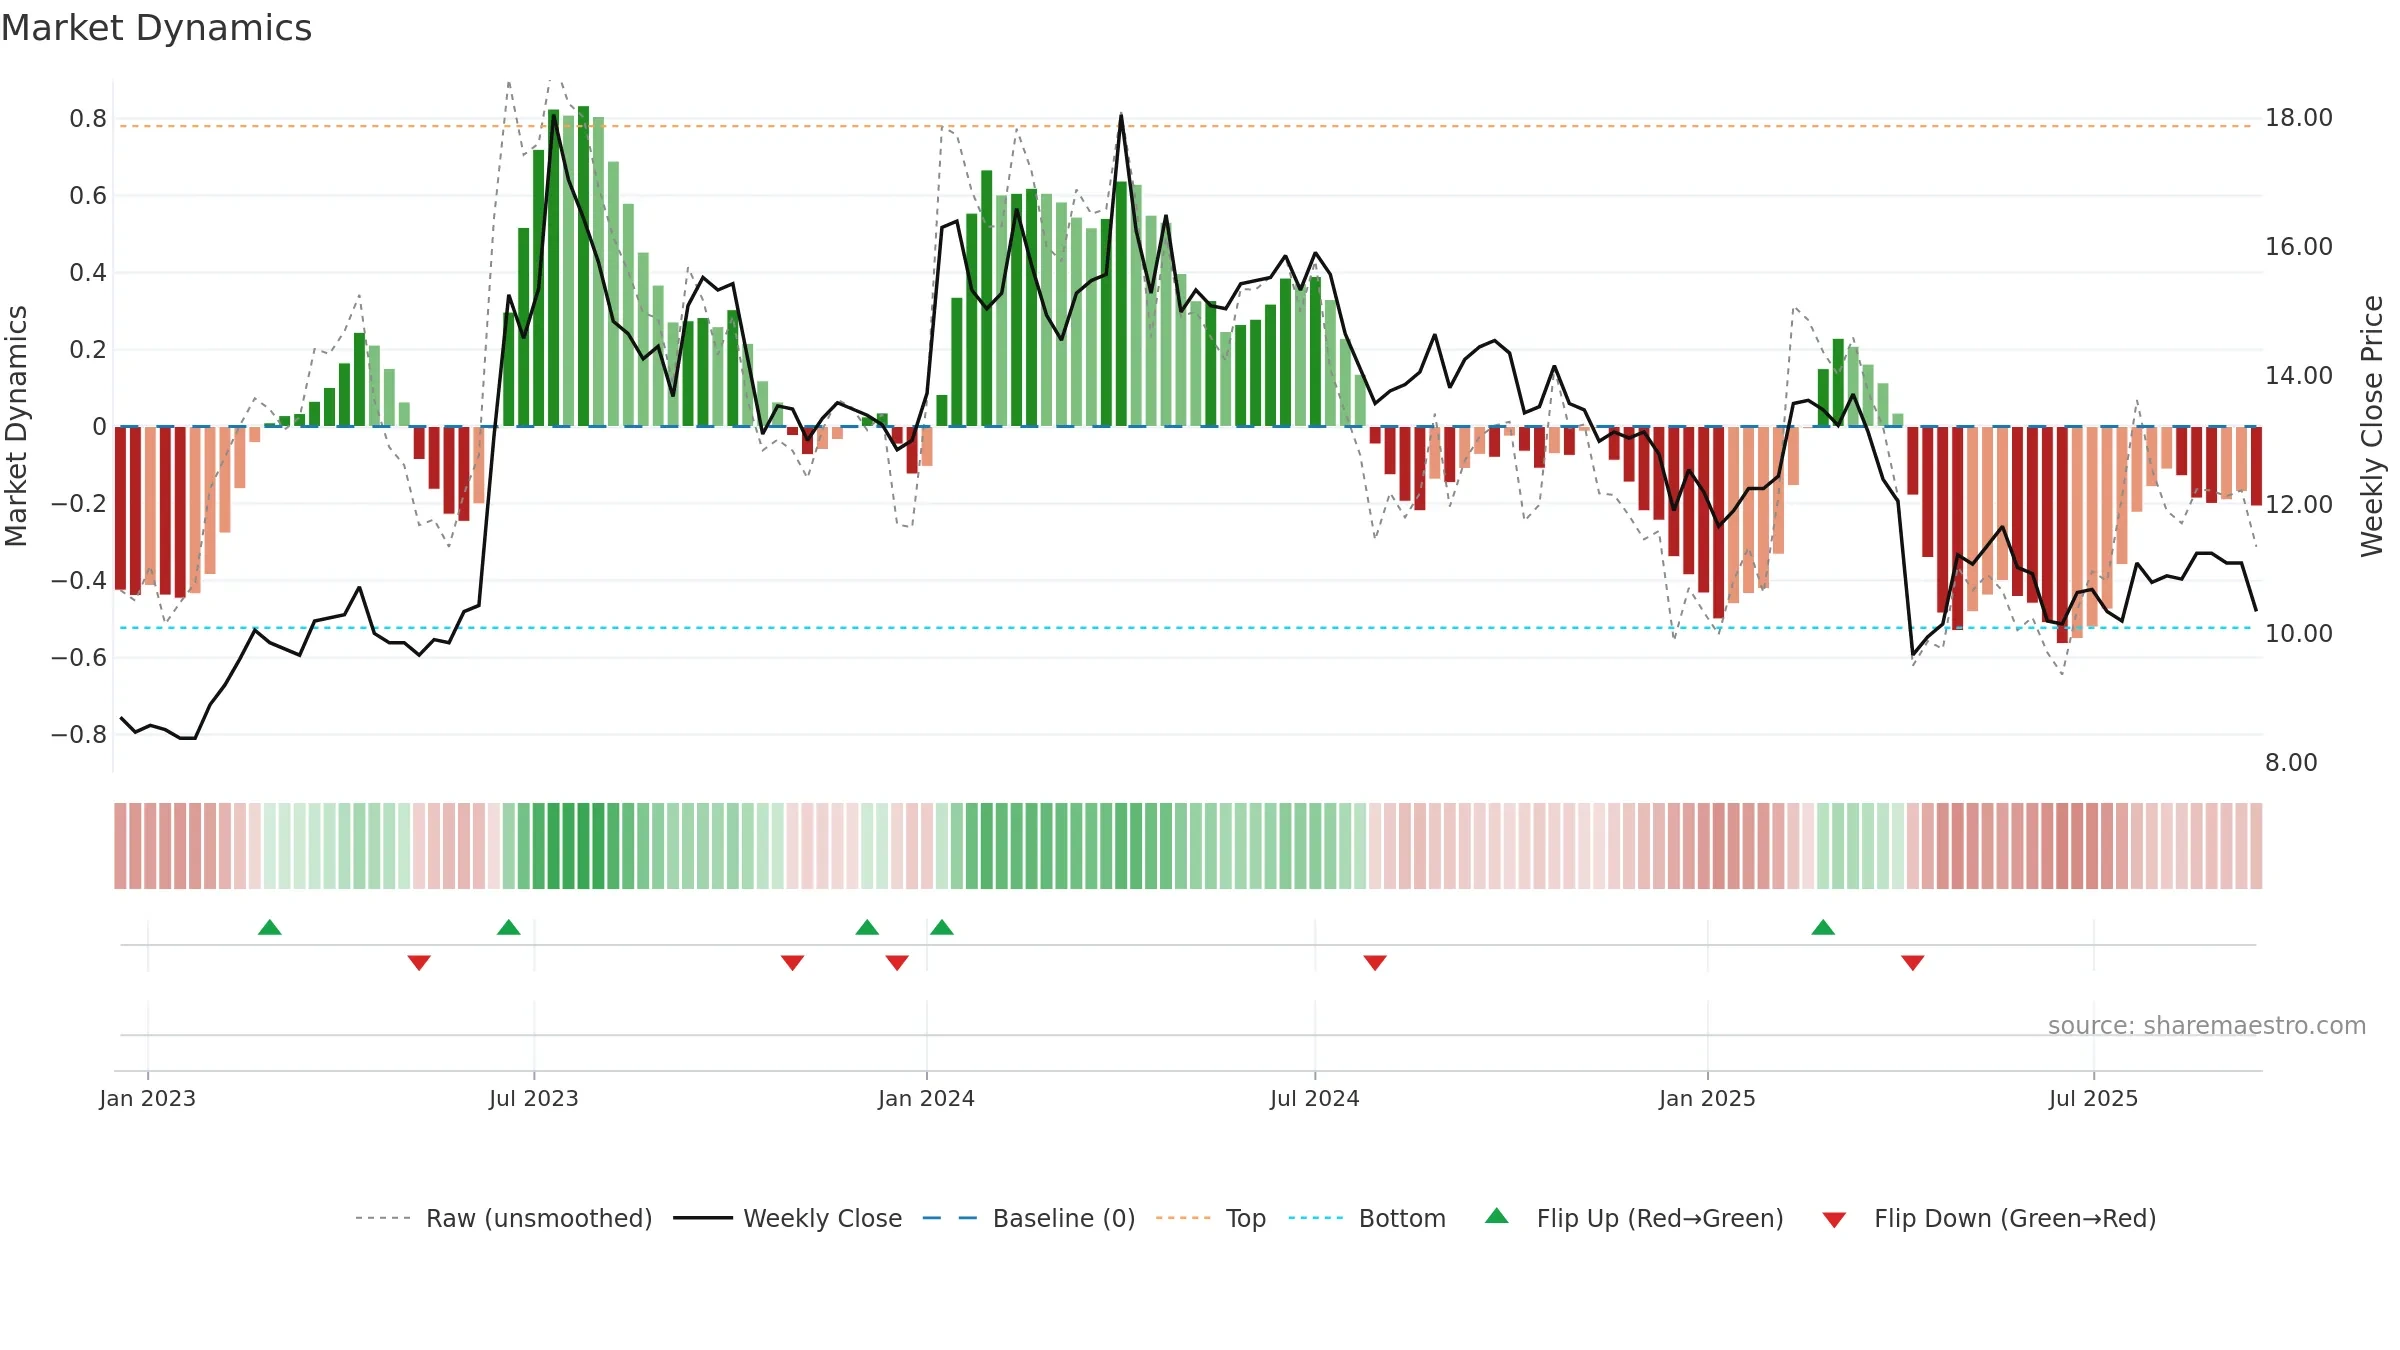Image resolution: width=2400 pixels, height=1350 pixels.
Task: Click the orange dashed Top threshold line
Action: 1186,126
